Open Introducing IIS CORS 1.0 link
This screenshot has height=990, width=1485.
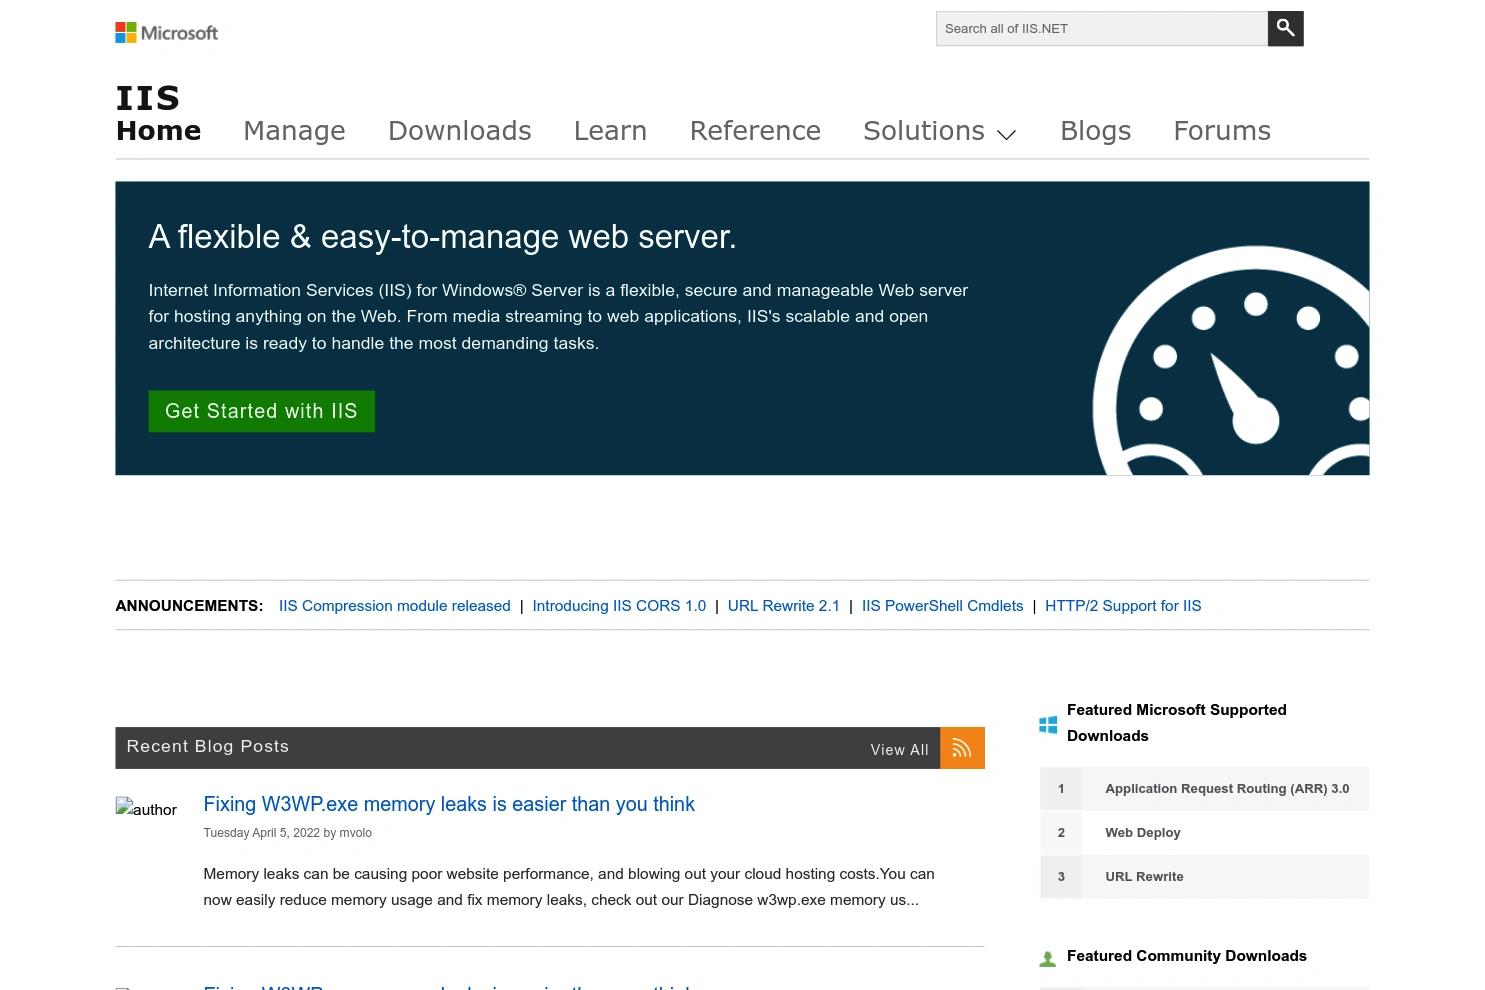[619, 606]
